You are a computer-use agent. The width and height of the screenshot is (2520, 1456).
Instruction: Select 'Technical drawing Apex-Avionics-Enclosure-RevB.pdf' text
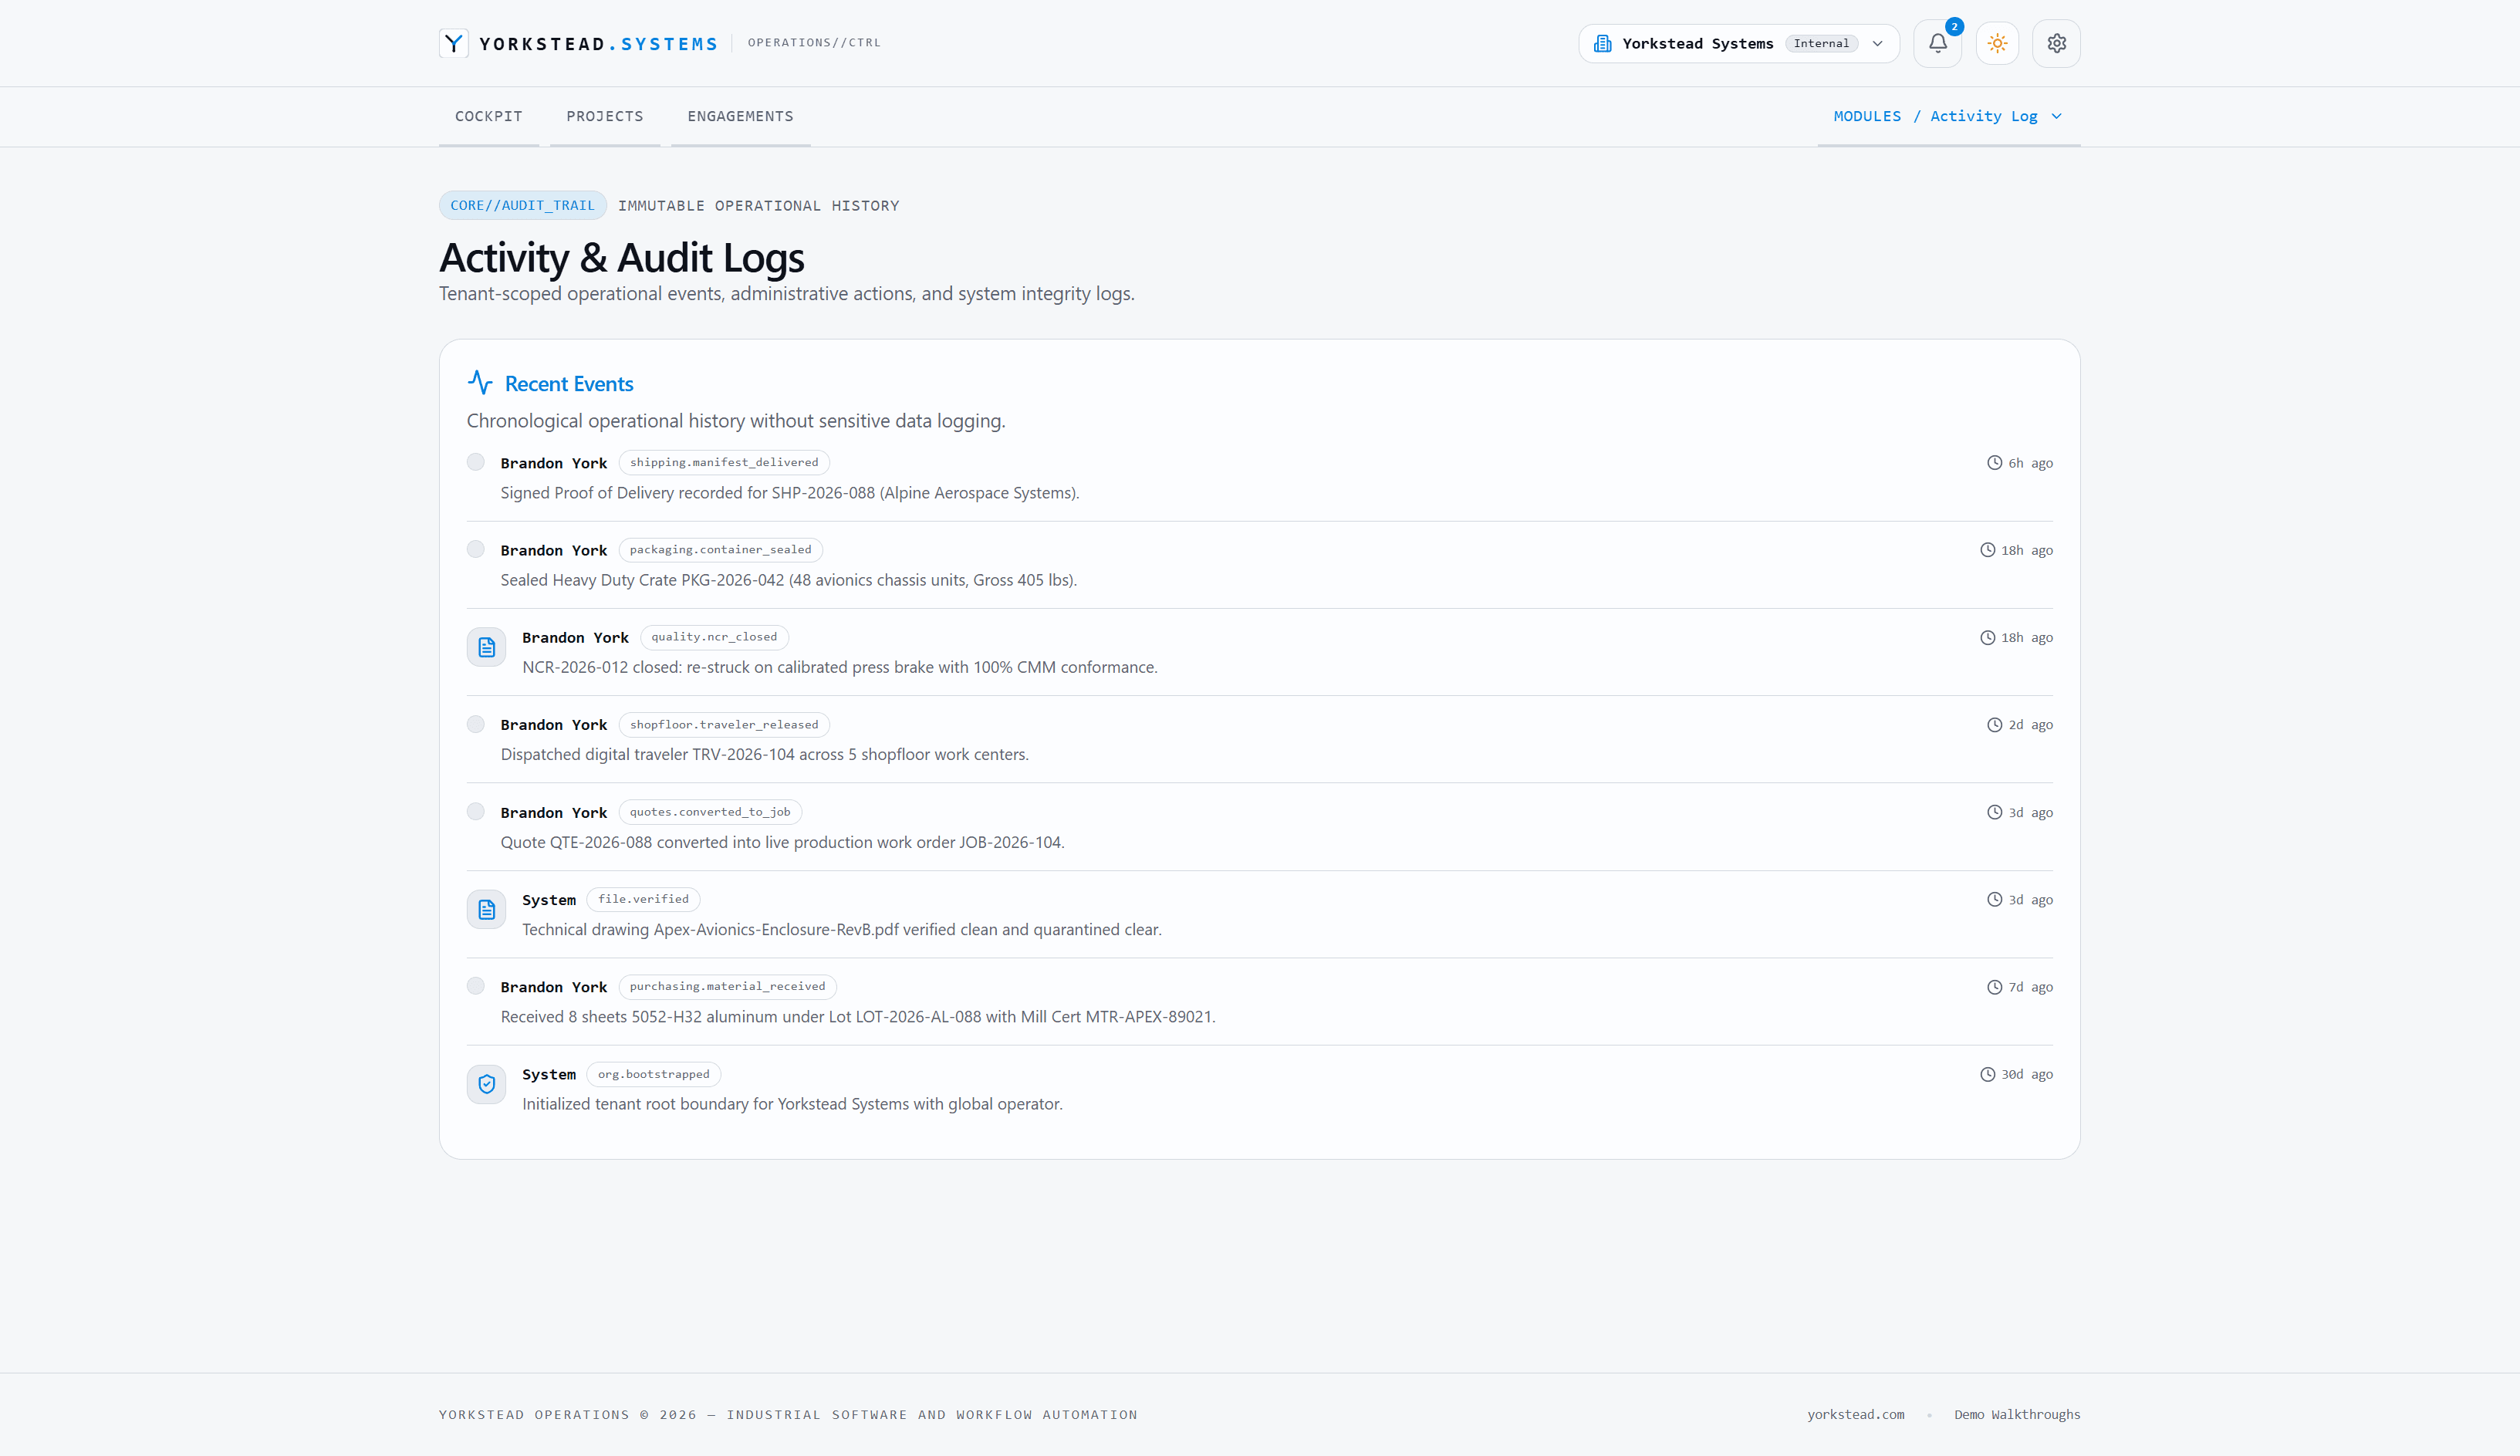(x=842, y=929)
